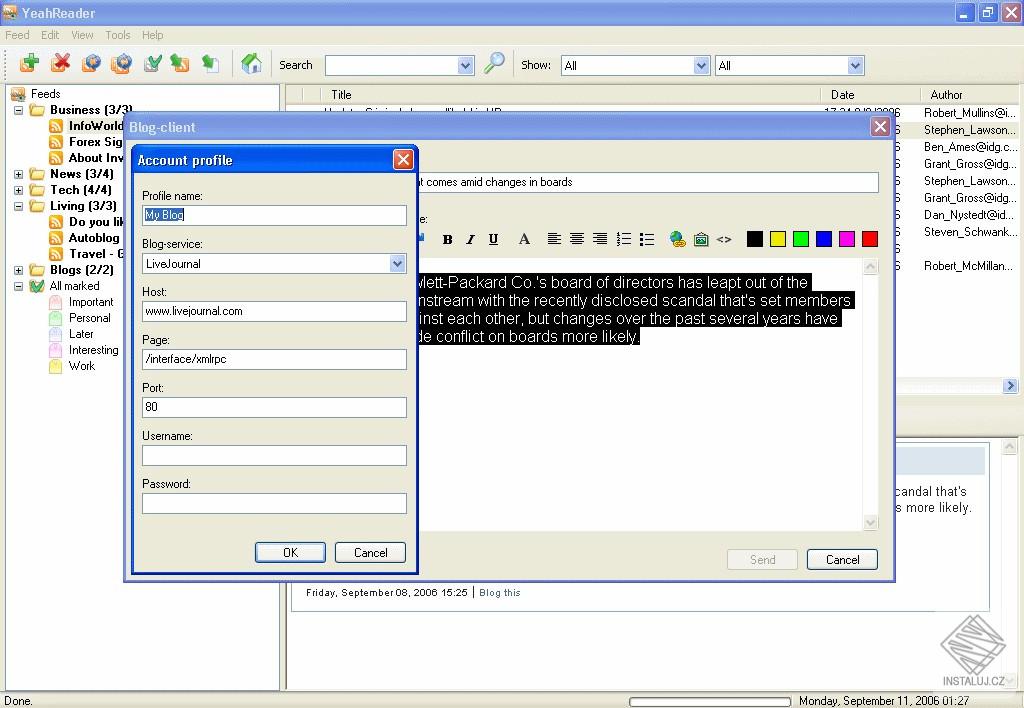This screenshot has height=708, width=1024.
Task: Click the Blog this link
Action: 499,592
